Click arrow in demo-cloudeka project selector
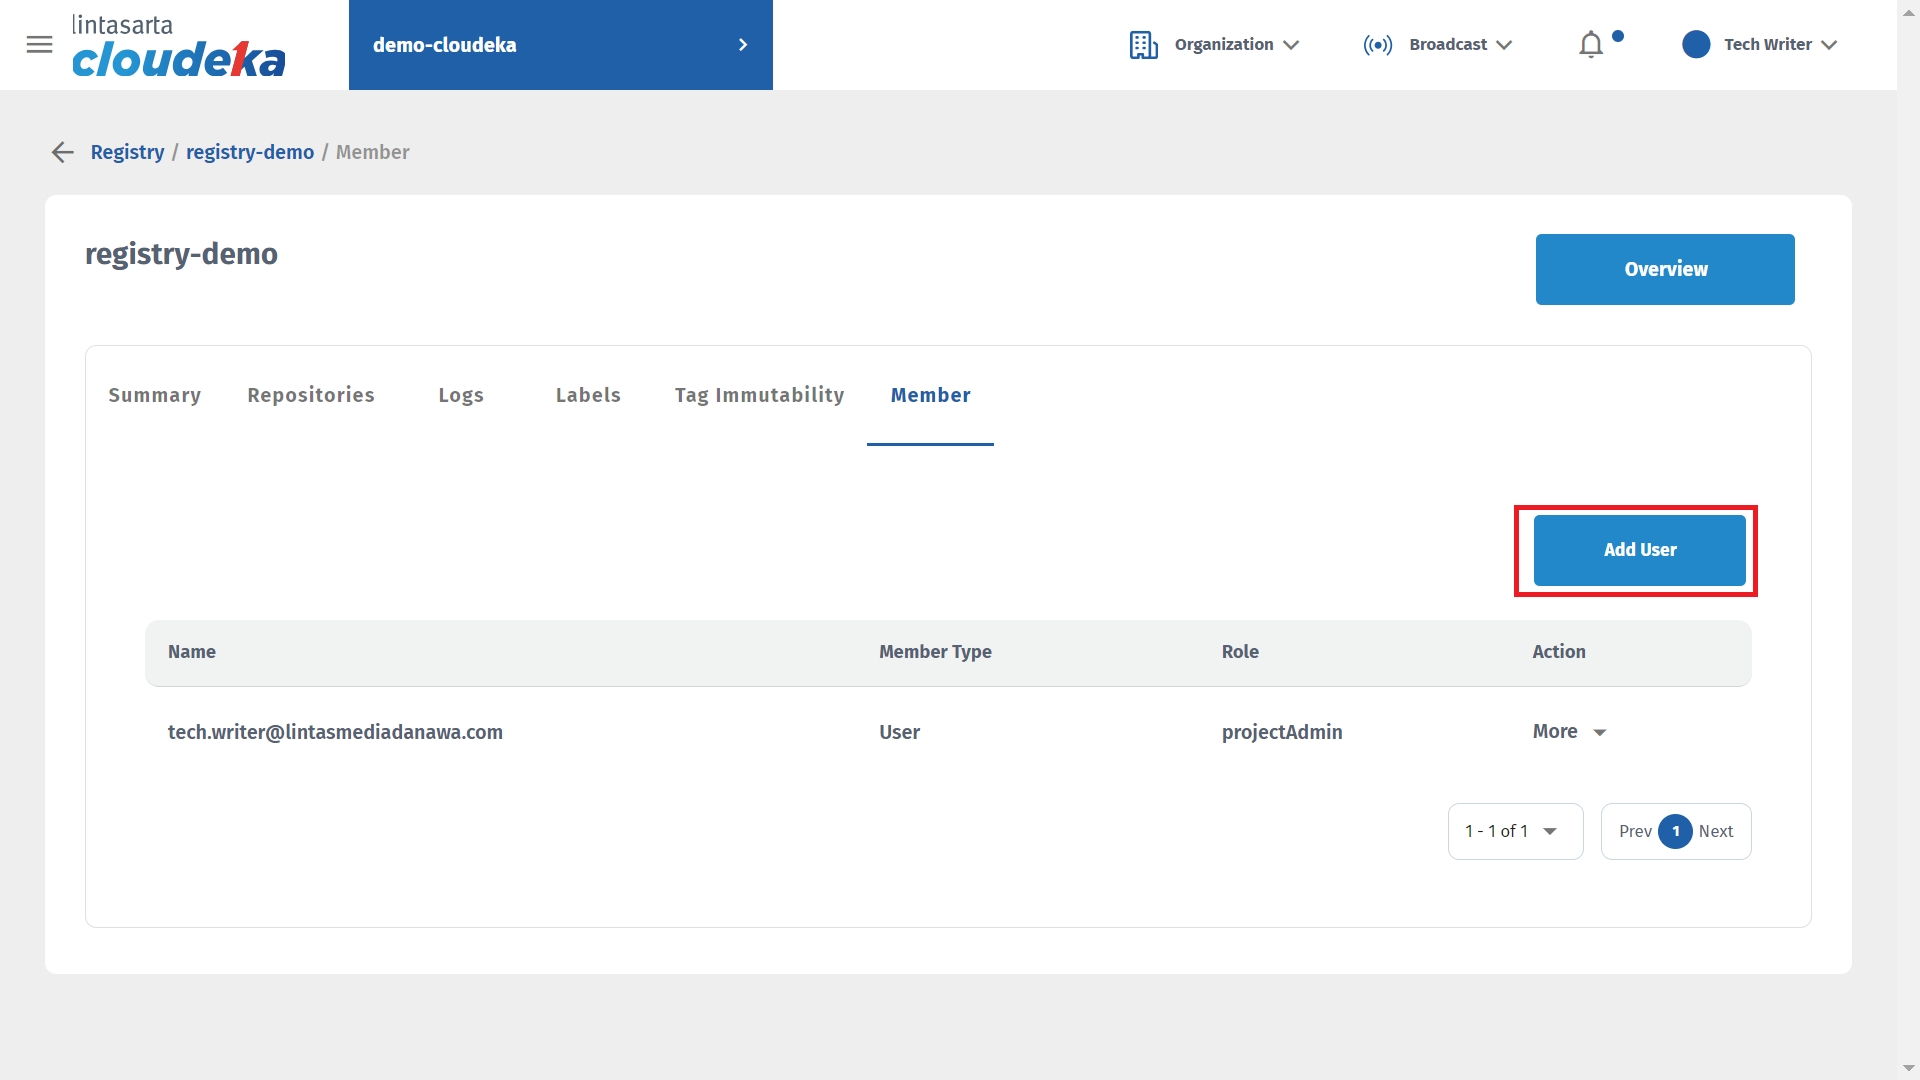This screenshot has height=1080, width=1920. point(742,45)
